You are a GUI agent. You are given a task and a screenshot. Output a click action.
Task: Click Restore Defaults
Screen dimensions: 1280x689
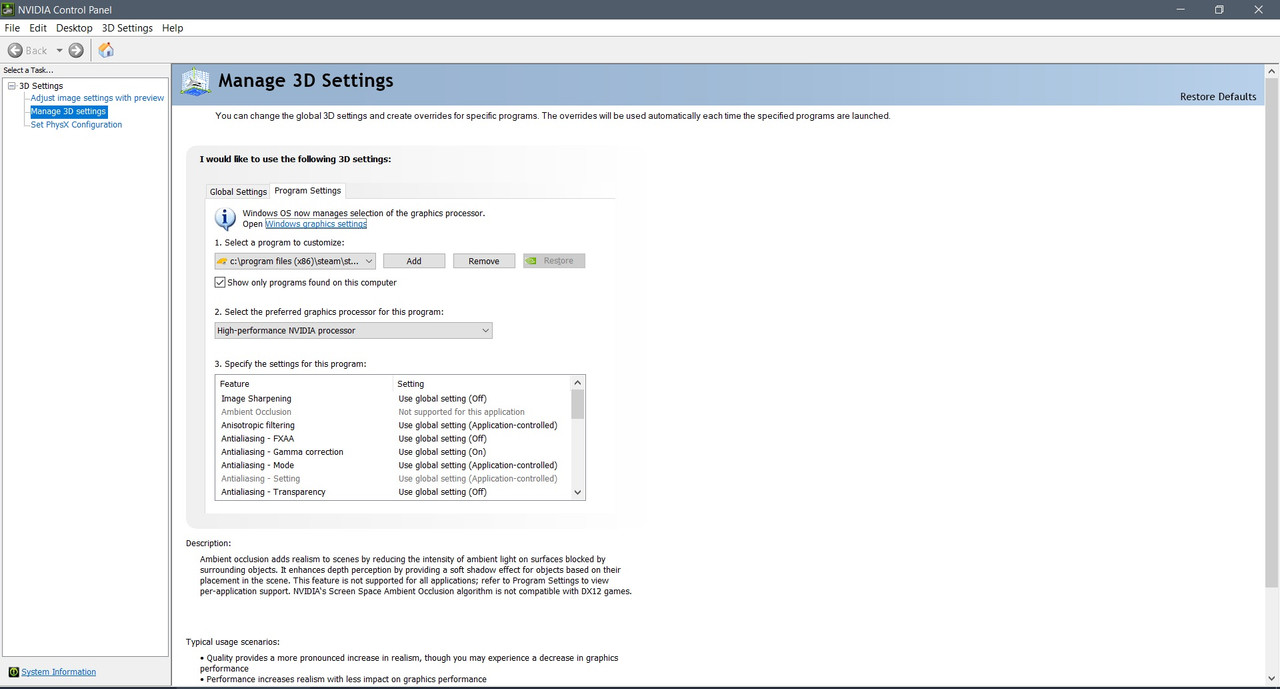tap(1218, 97)
